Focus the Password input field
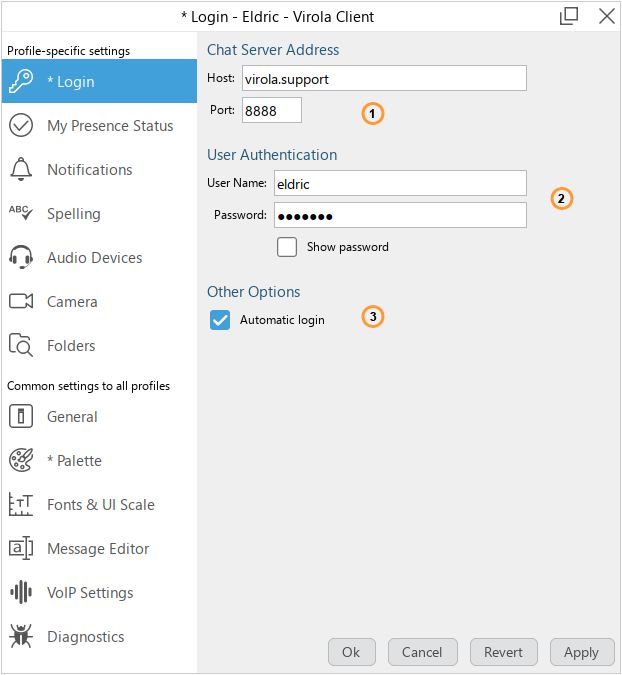The height and width of the screenshot is (675, 622). (400, 215)
